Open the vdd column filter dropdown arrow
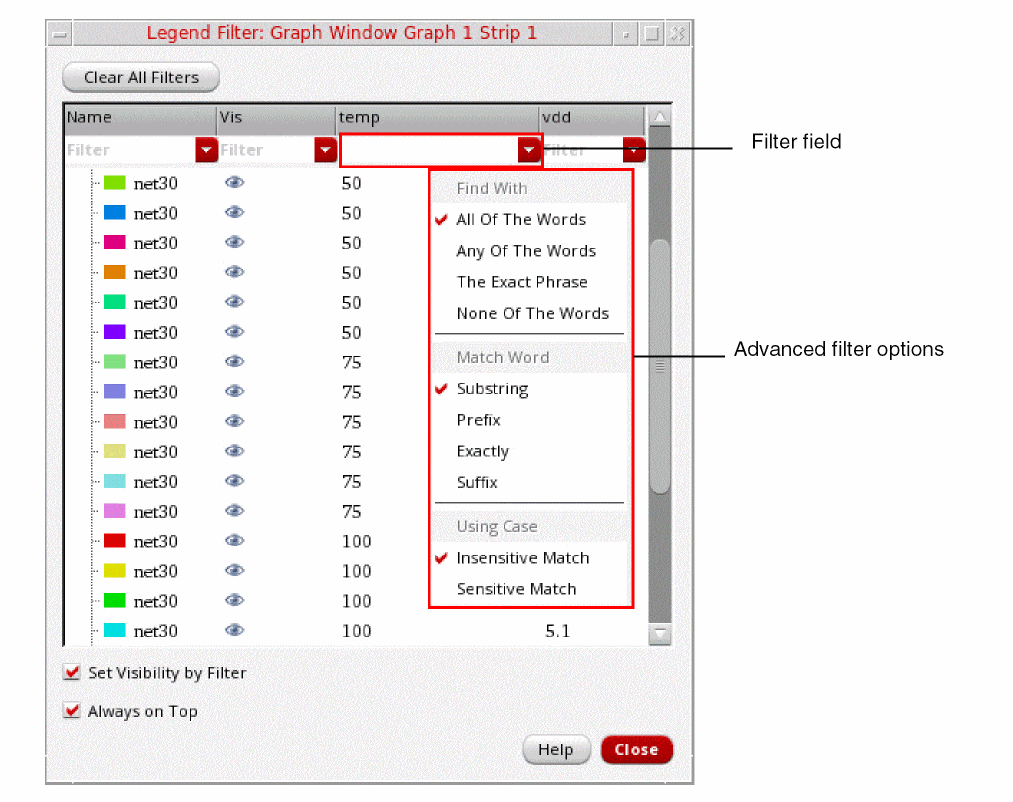 [x=634, y=150]
